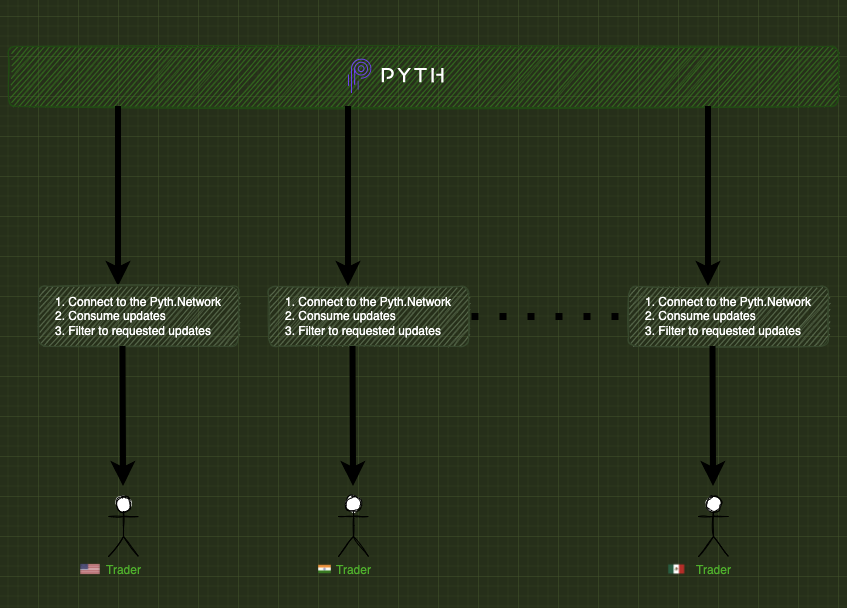
Task: Select the stick figure above the US Trader
Action: click(123, 526)
